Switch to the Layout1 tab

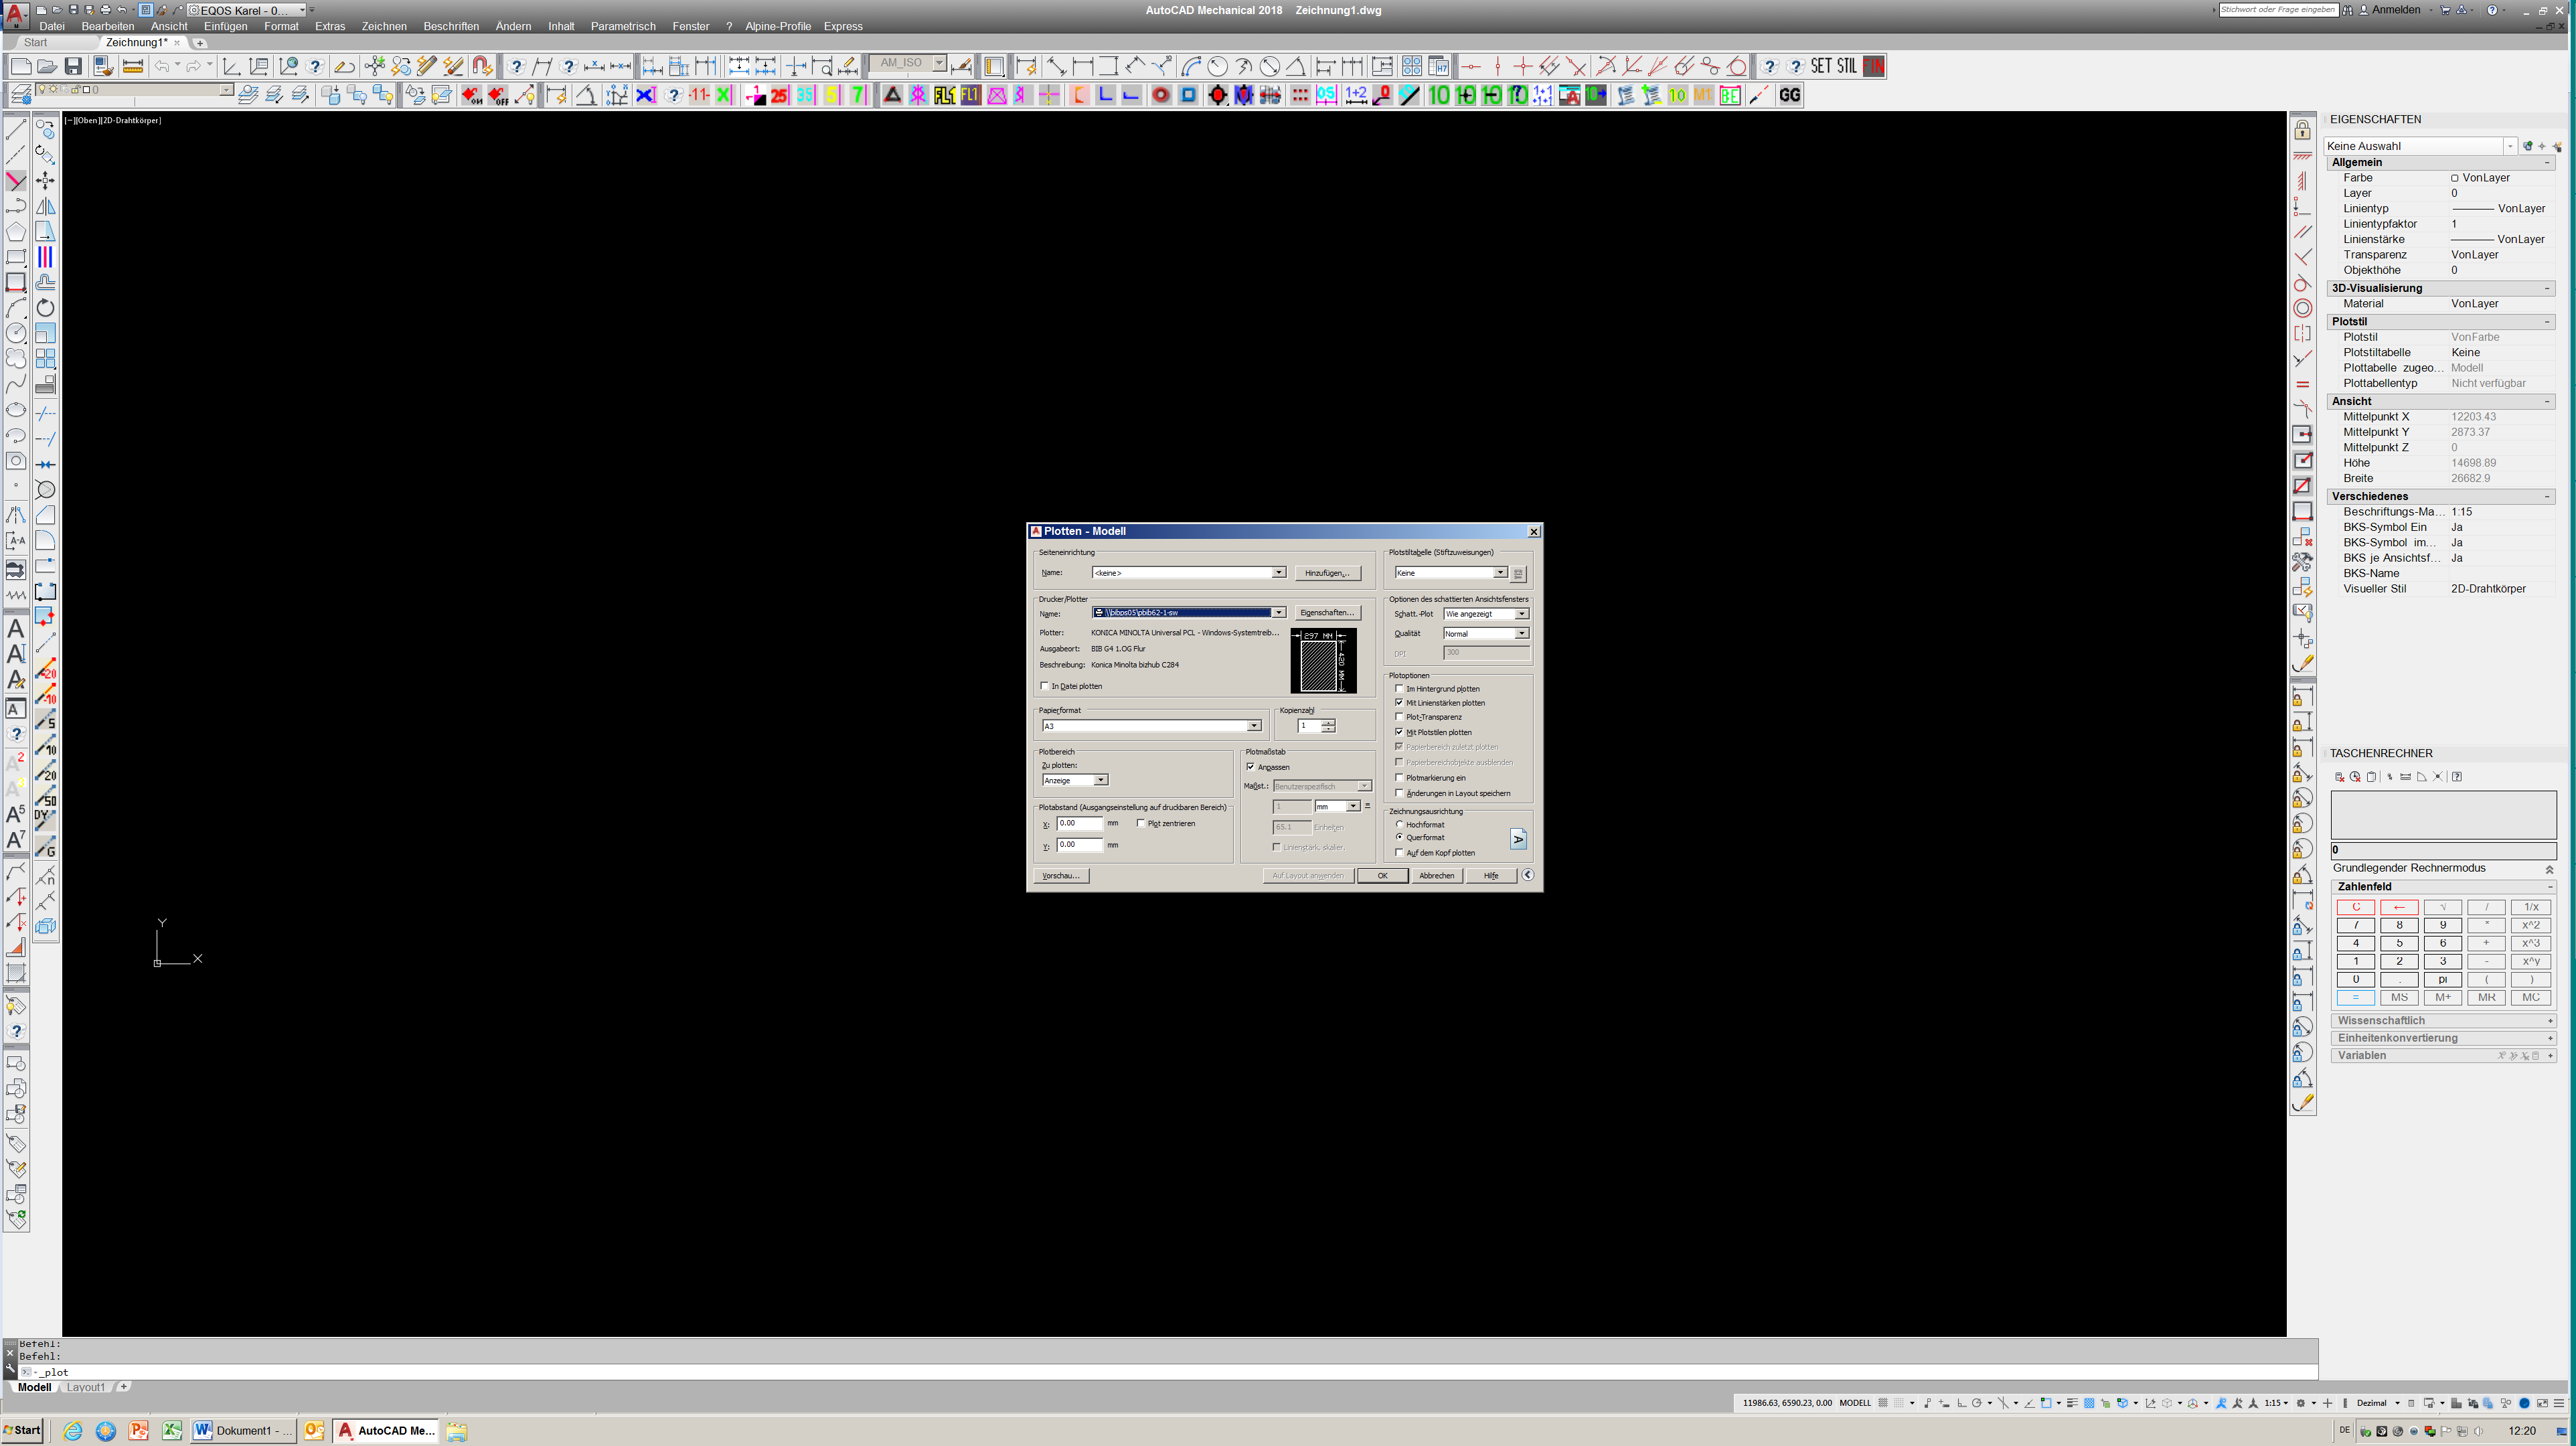[x=85, y=1387]
